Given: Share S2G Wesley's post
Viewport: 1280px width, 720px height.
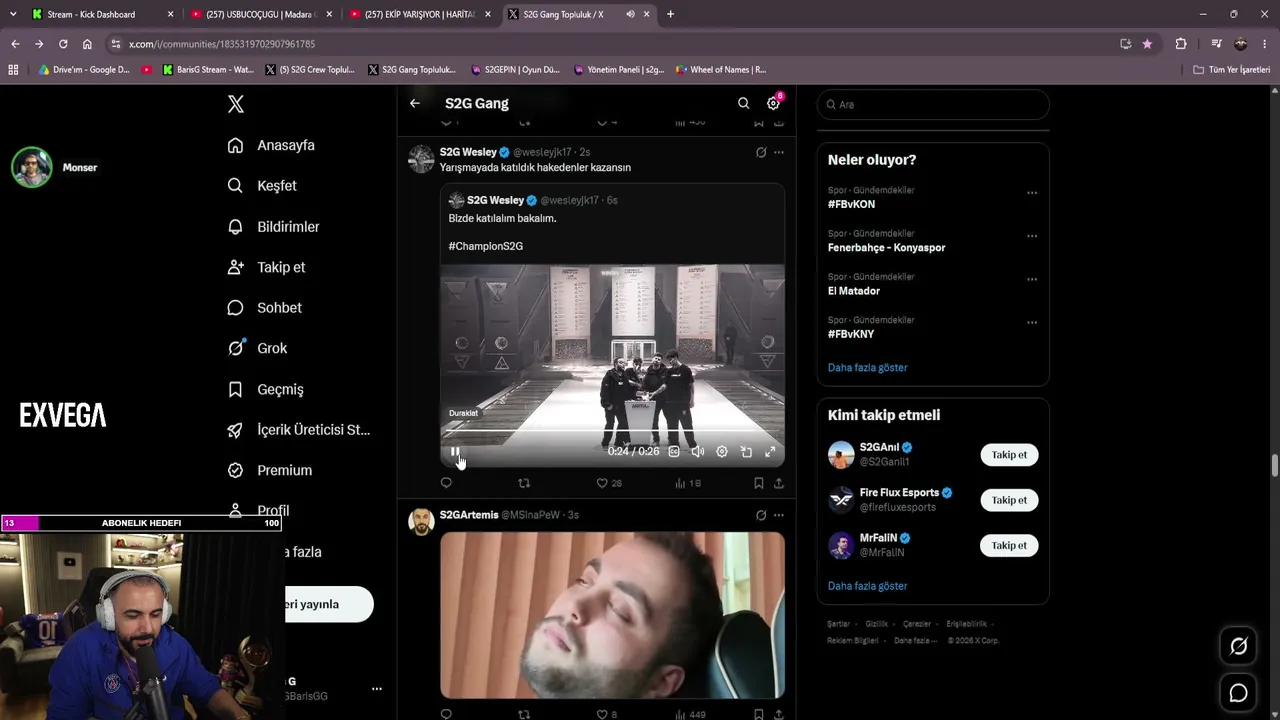Looking at the screenshot, I should pyautogui.click(x=779, y=483).
